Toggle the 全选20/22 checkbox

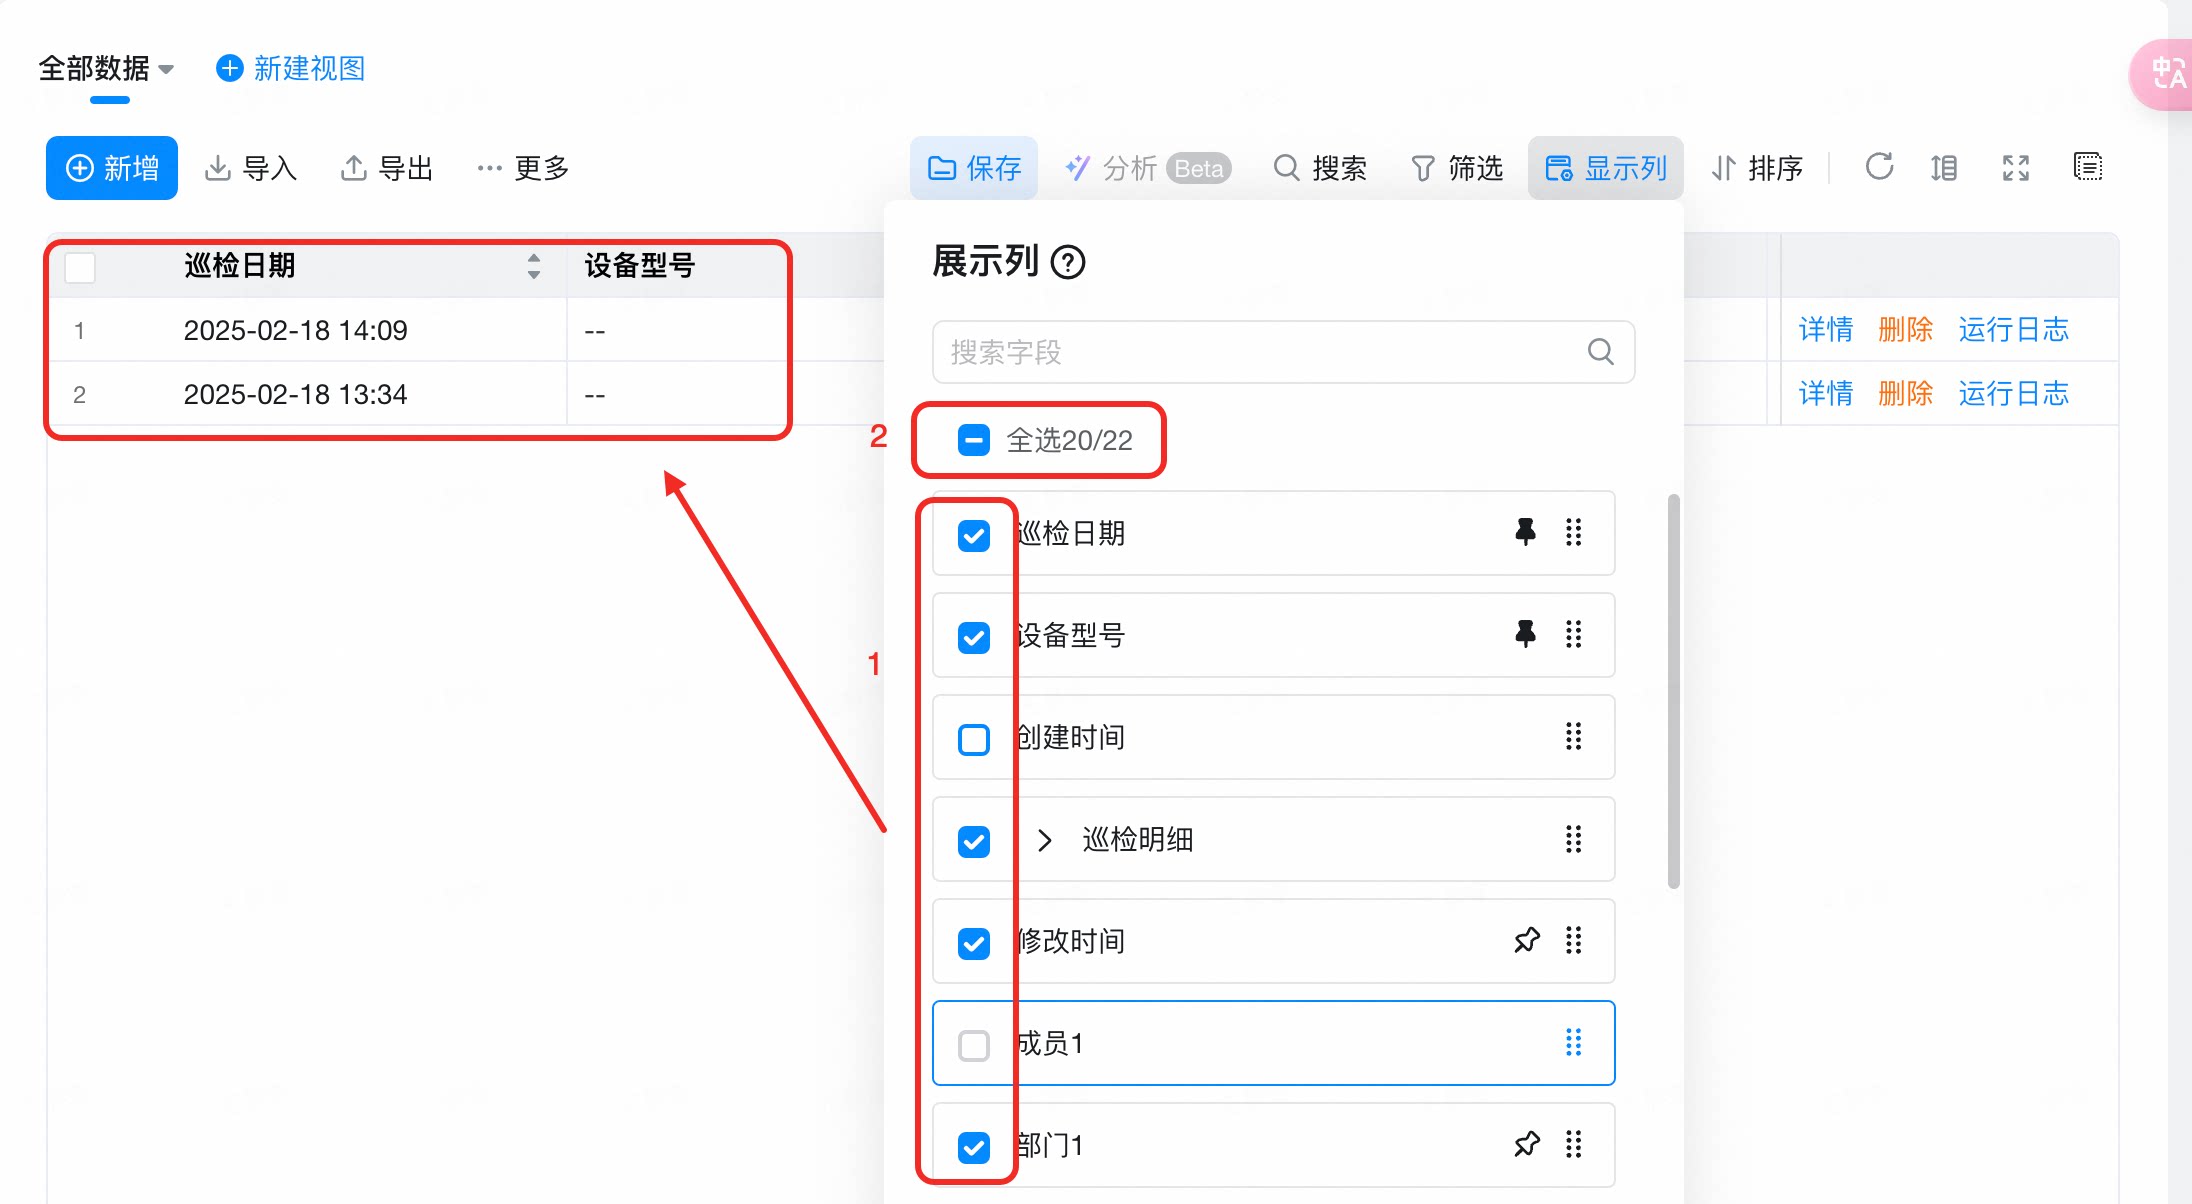click(x=974, y=440)
